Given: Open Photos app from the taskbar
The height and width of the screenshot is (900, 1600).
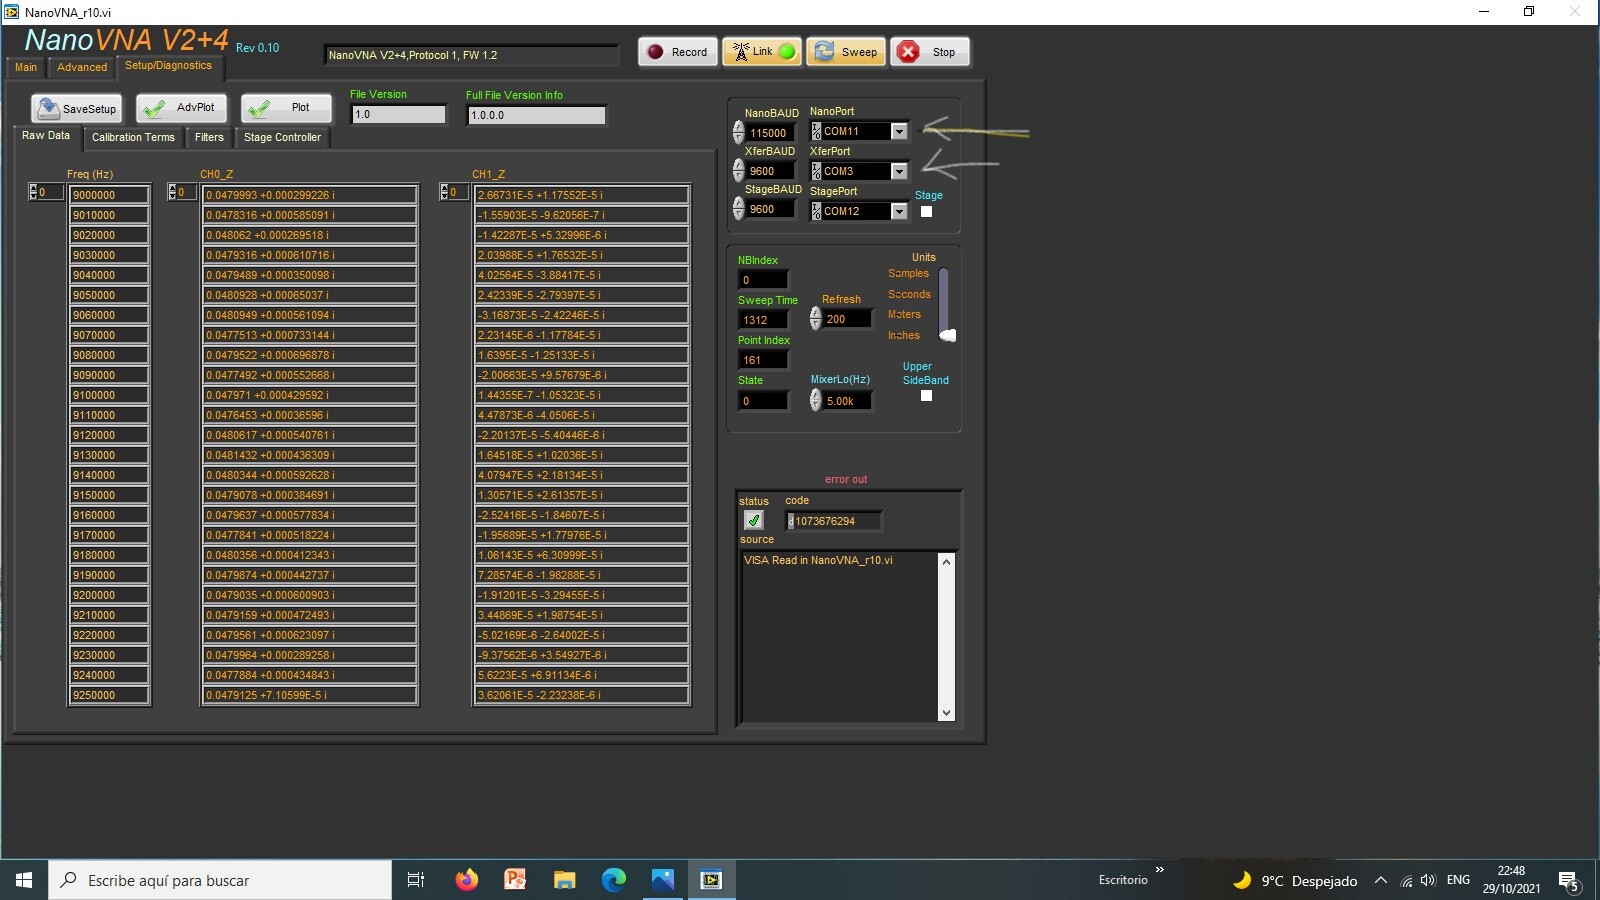Looking at the screenshot, I should pyautogui.click(x=662, y=880).
